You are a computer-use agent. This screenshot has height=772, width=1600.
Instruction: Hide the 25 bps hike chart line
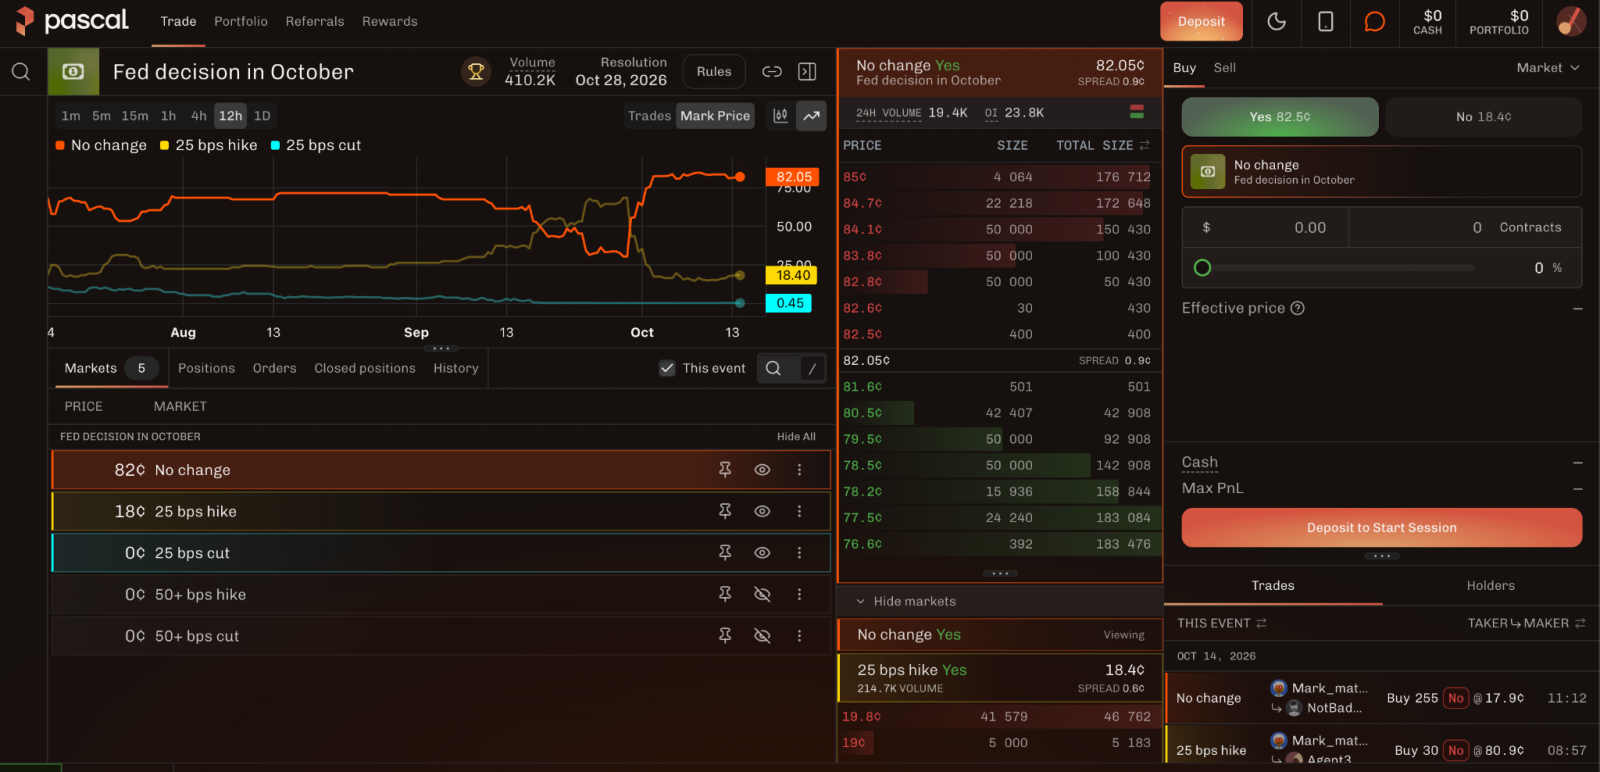click(x=762, y=511)
